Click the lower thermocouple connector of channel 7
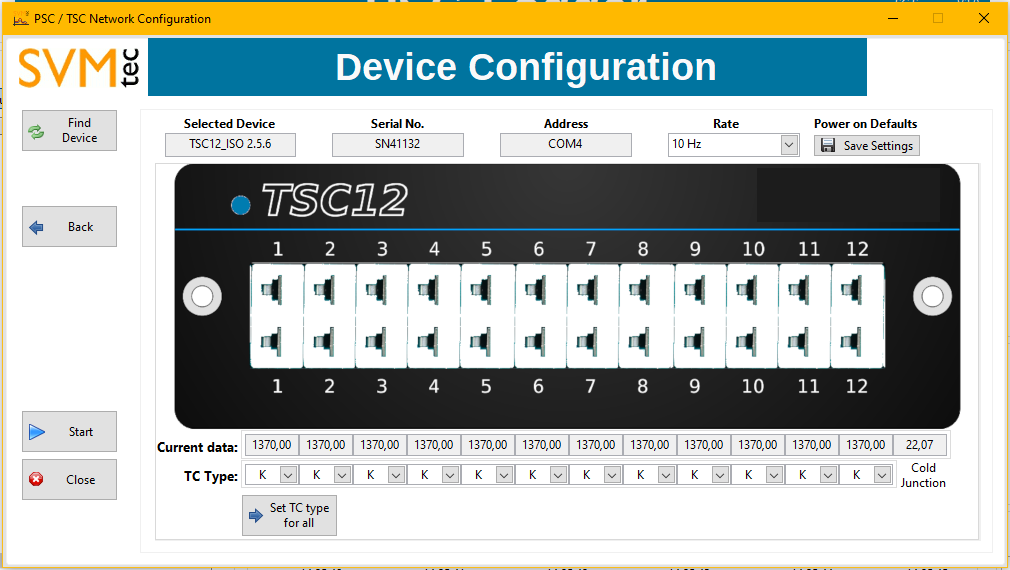This screenshot has height=570, width=1010. [587, 341]
